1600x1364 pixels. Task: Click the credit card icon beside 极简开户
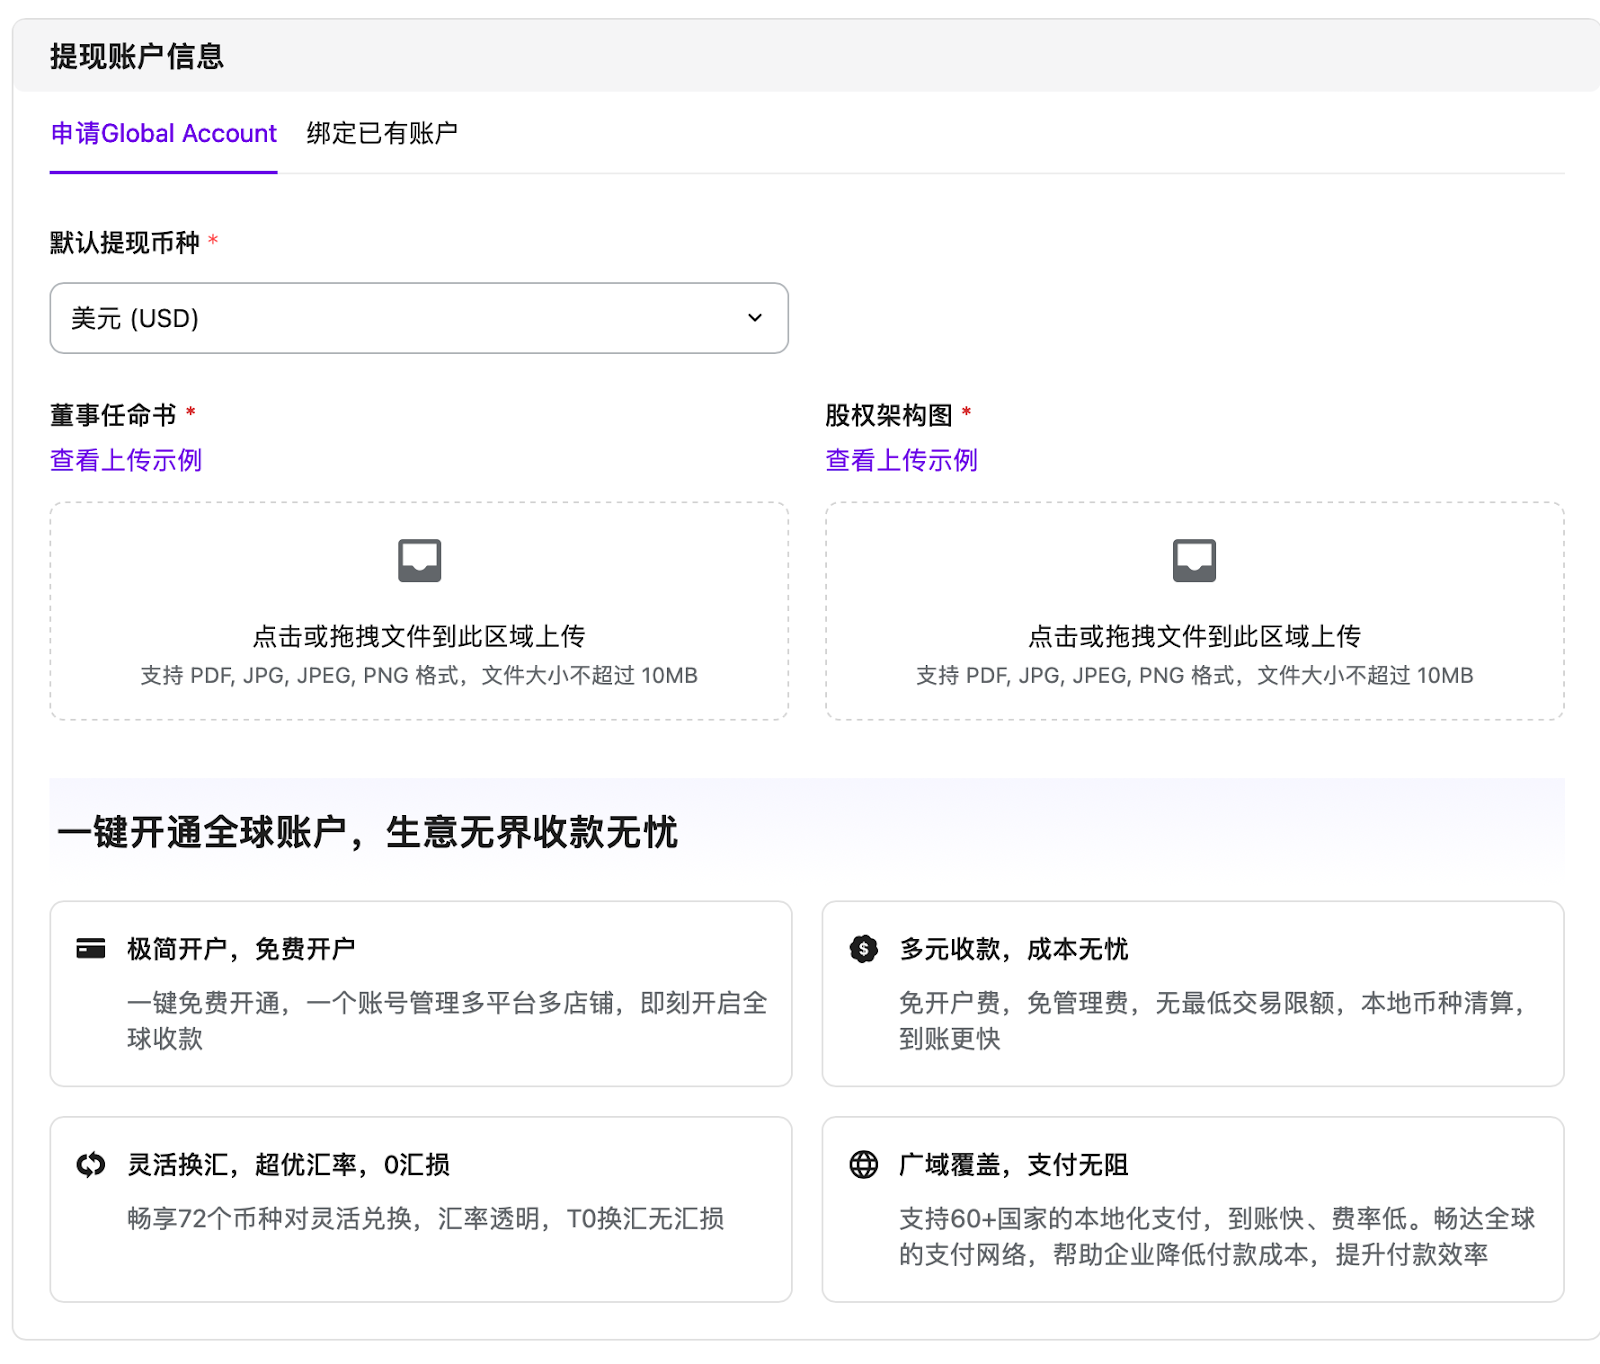click(91, 948)
